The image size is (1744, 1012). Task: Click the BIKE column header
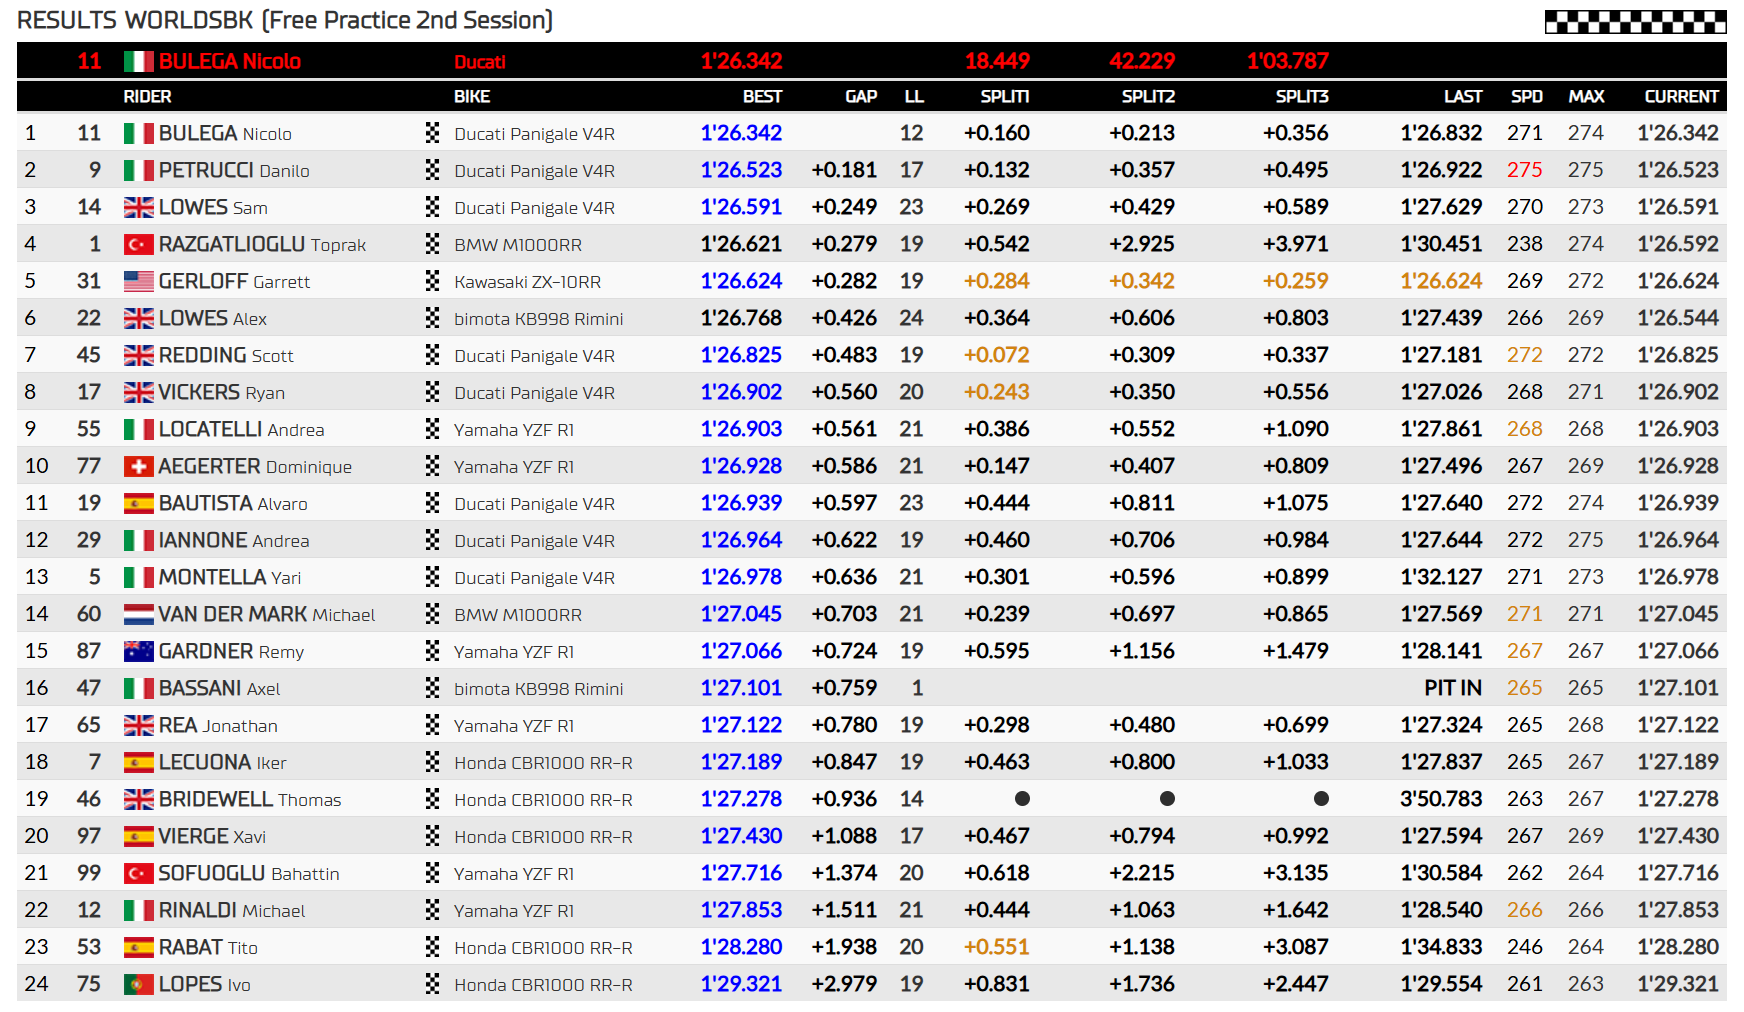[472, 97]
